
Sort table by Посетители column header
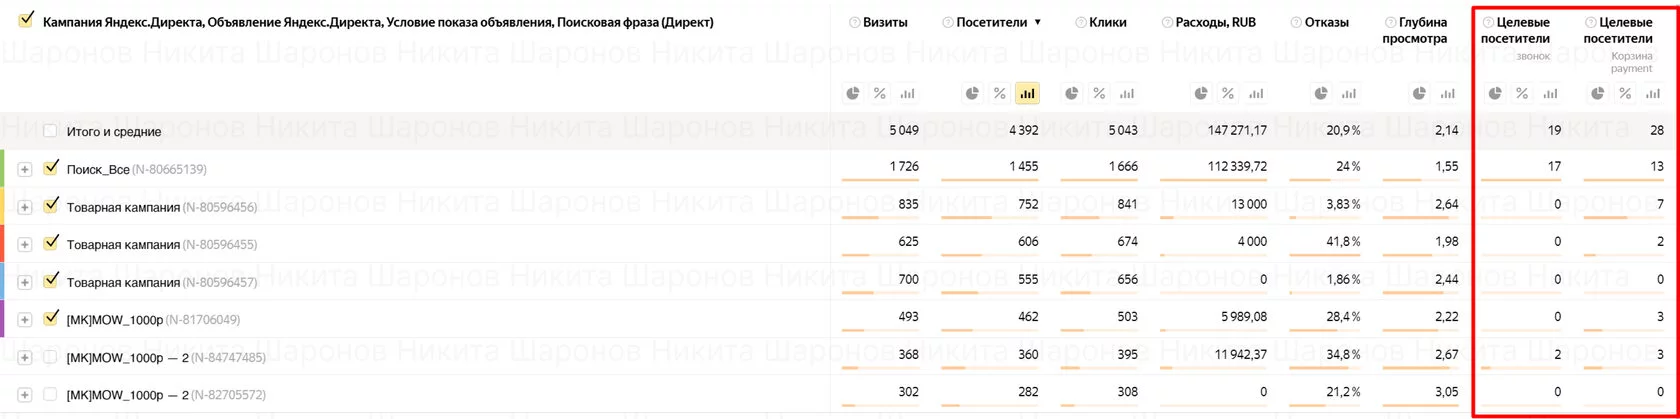click(x=991, y=22)
